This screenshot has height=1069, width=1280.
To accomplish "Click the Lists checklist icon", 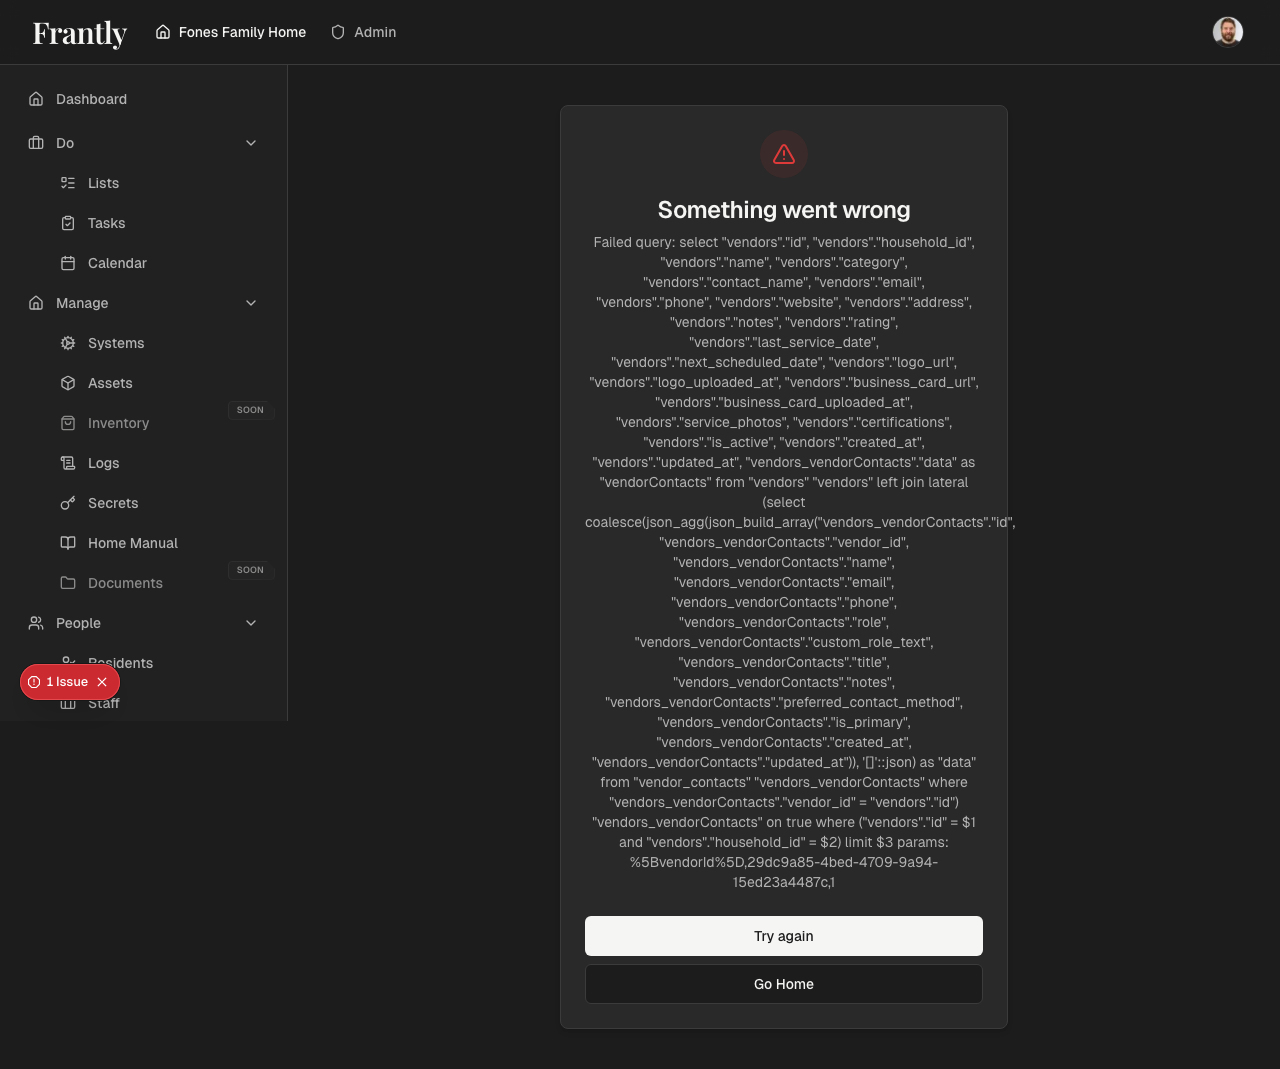I will point(68,183).
